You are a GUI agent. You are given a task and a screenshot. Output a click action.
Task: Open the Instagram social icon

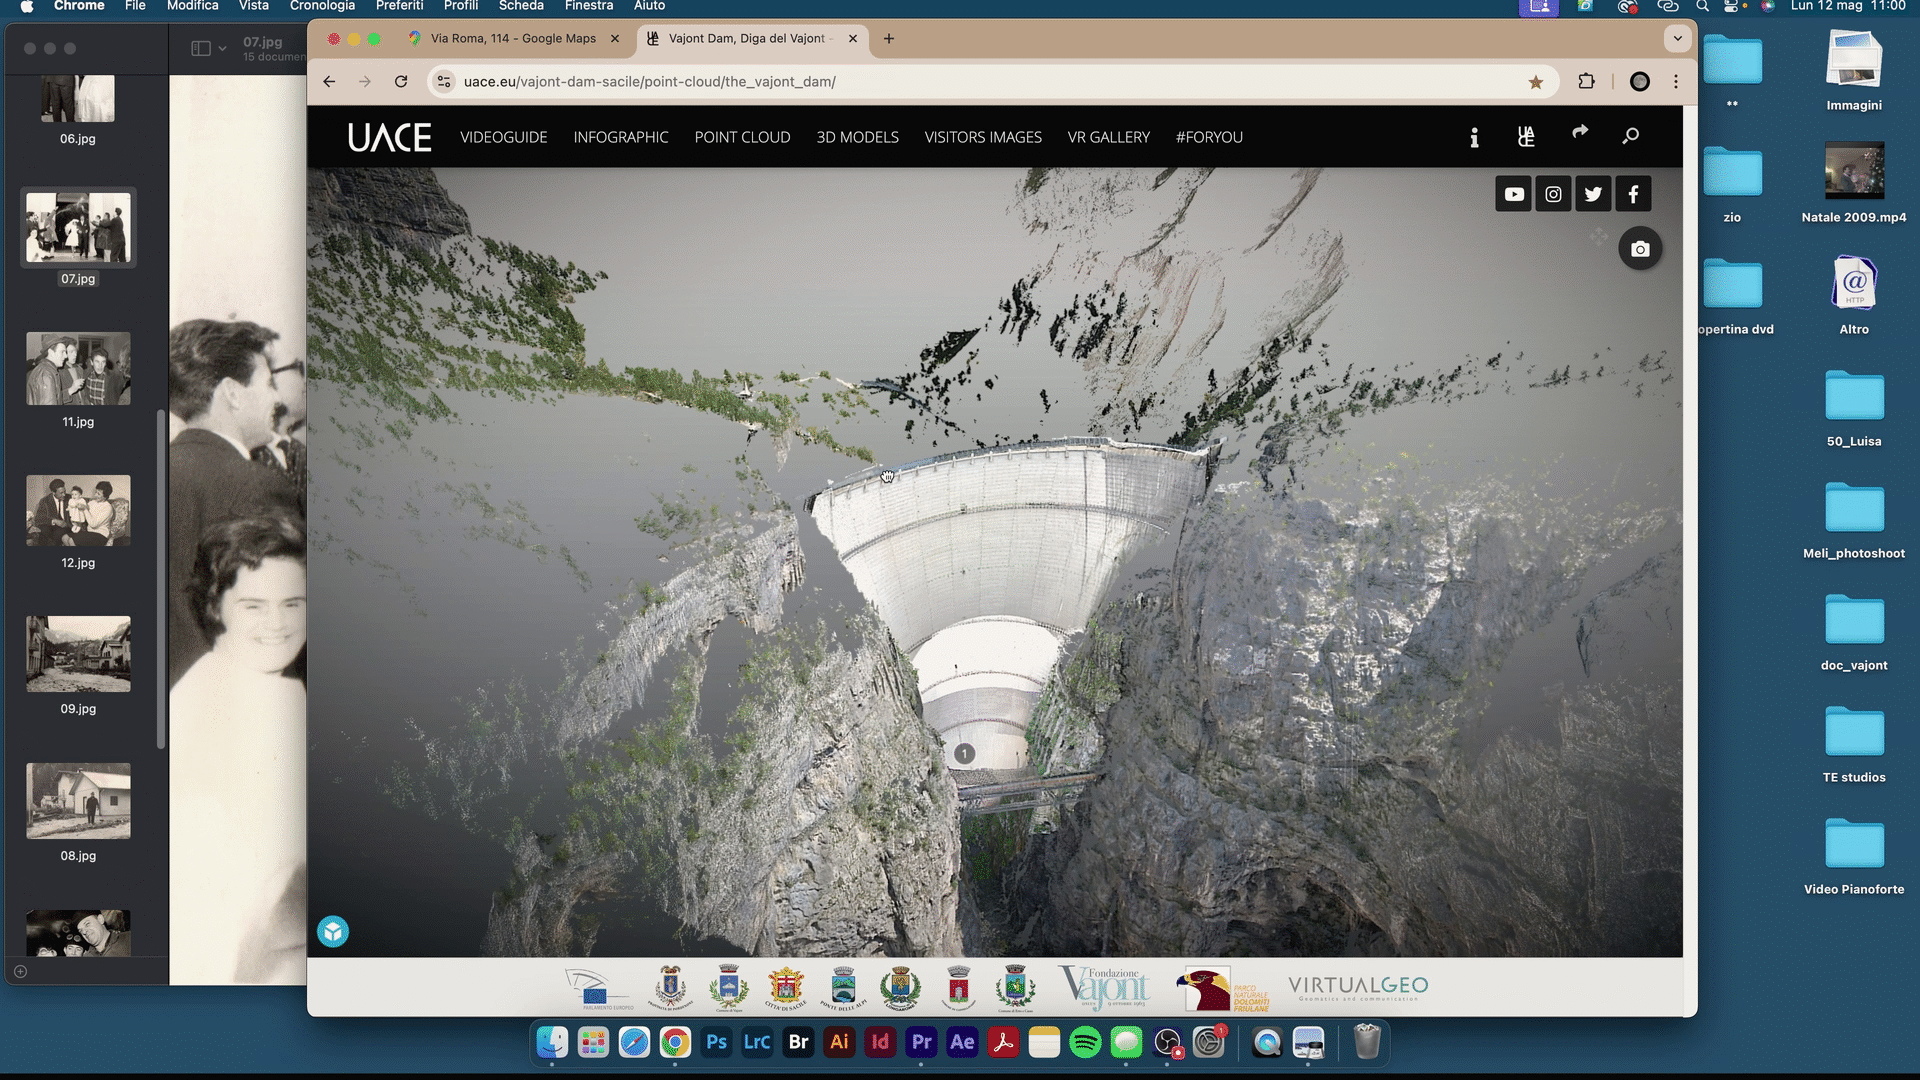(x=1553, y=194)
